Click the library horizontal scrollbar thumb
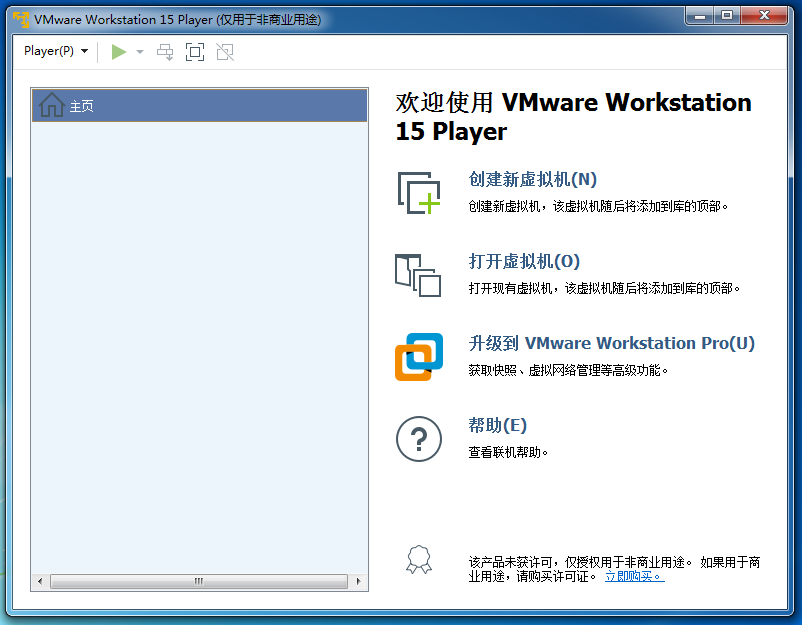 tap(199, 581)
